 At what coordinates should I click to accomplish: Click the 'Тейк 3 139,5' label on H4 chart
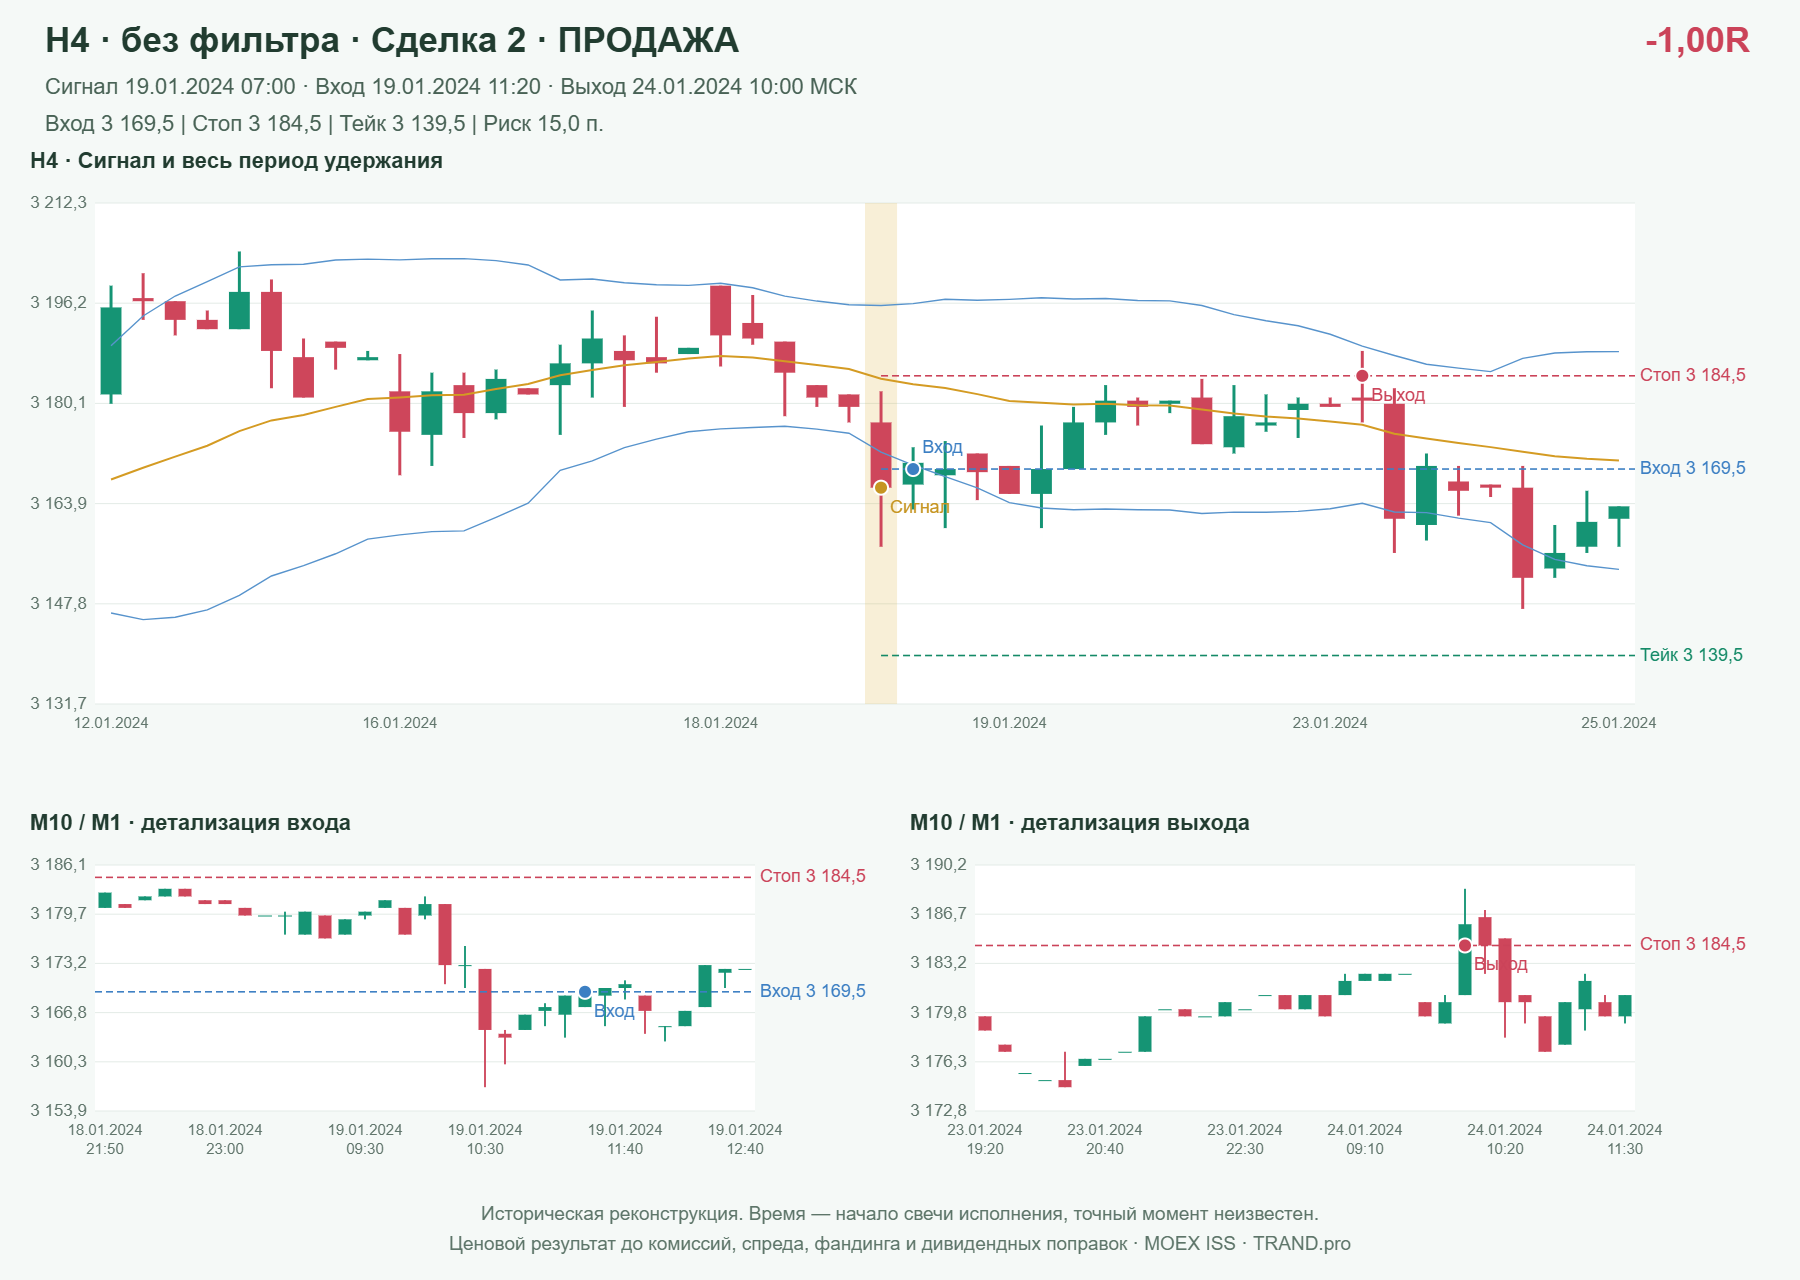(x=1691, y=655)
